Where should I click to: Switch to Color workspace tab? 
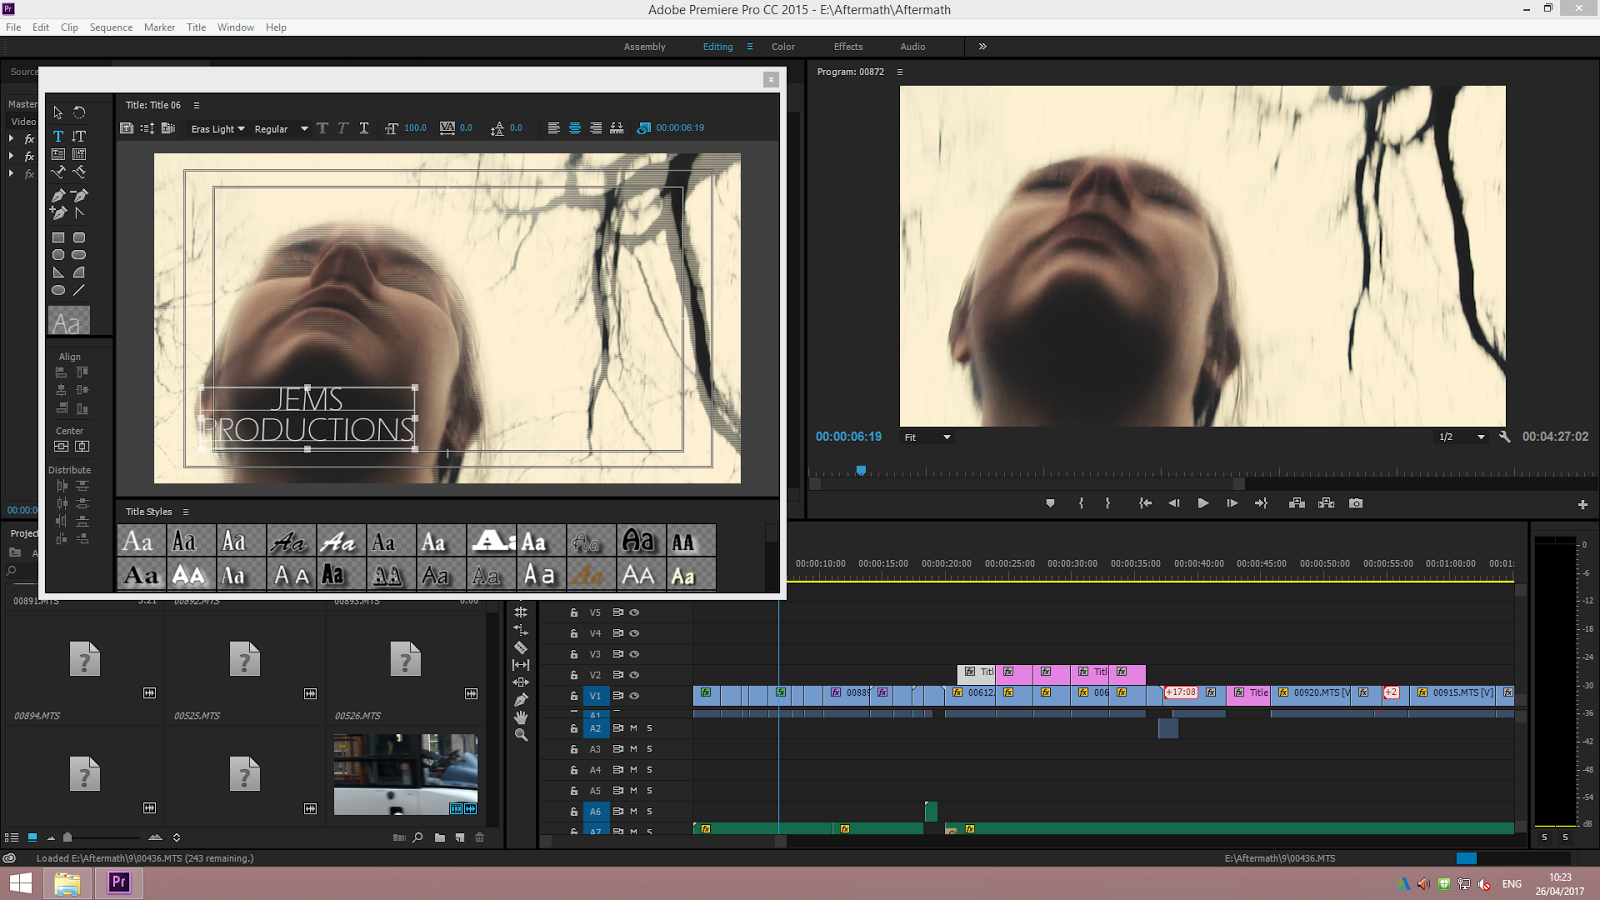783,46
